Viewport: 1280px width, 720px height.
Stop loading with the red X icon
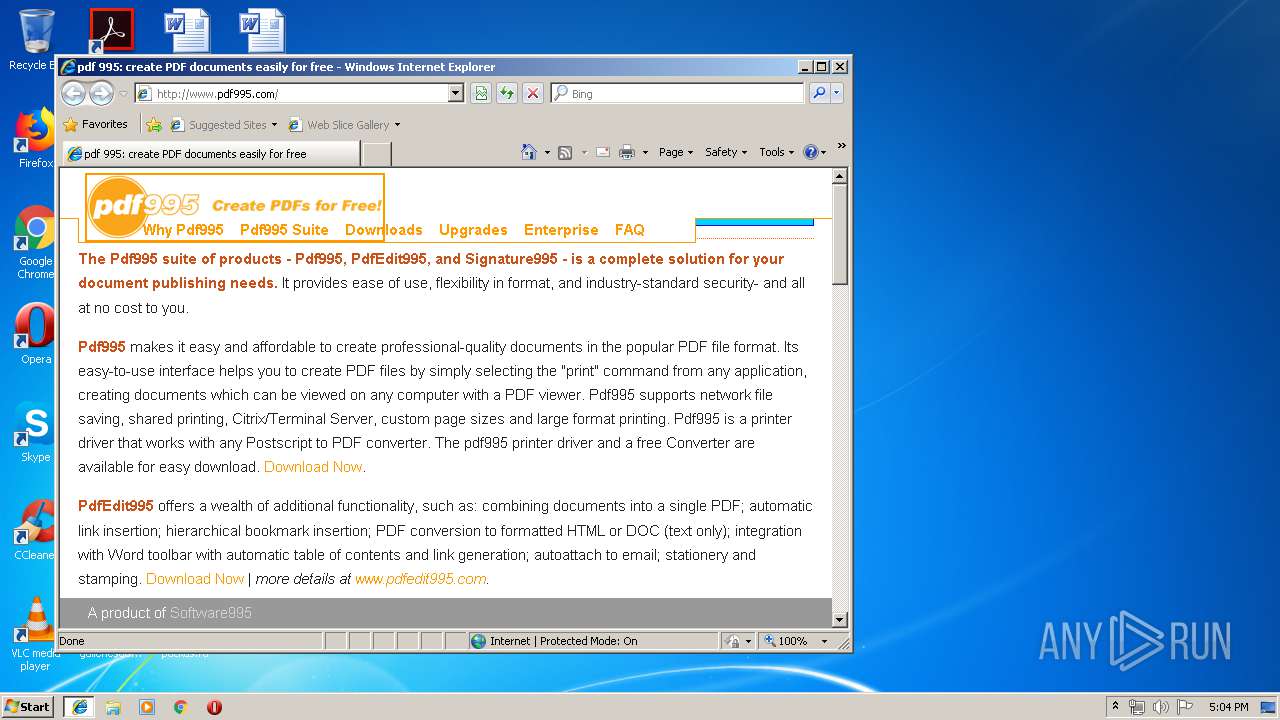(533, 93)
